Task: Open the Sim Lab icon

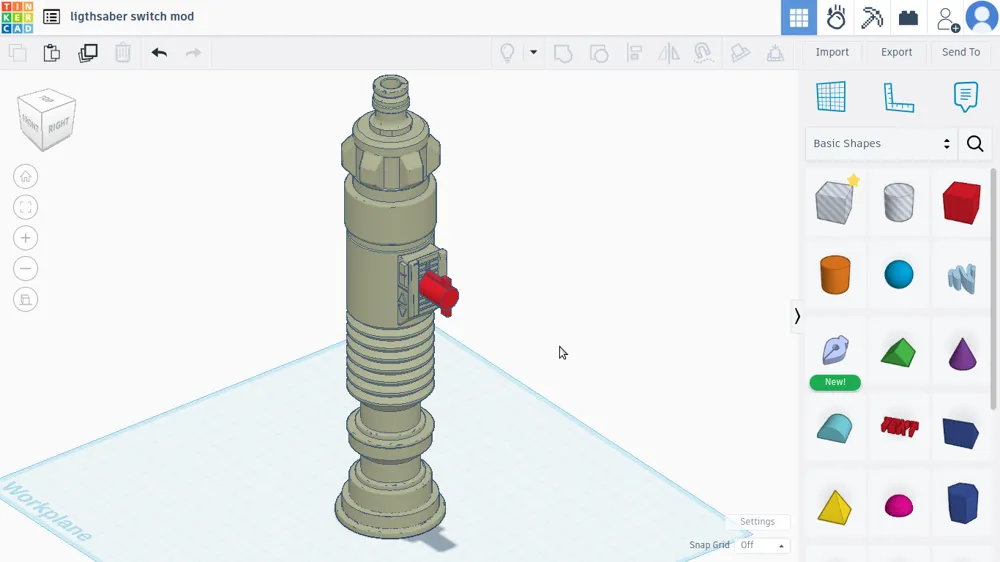Action: [x=835, y=17]
